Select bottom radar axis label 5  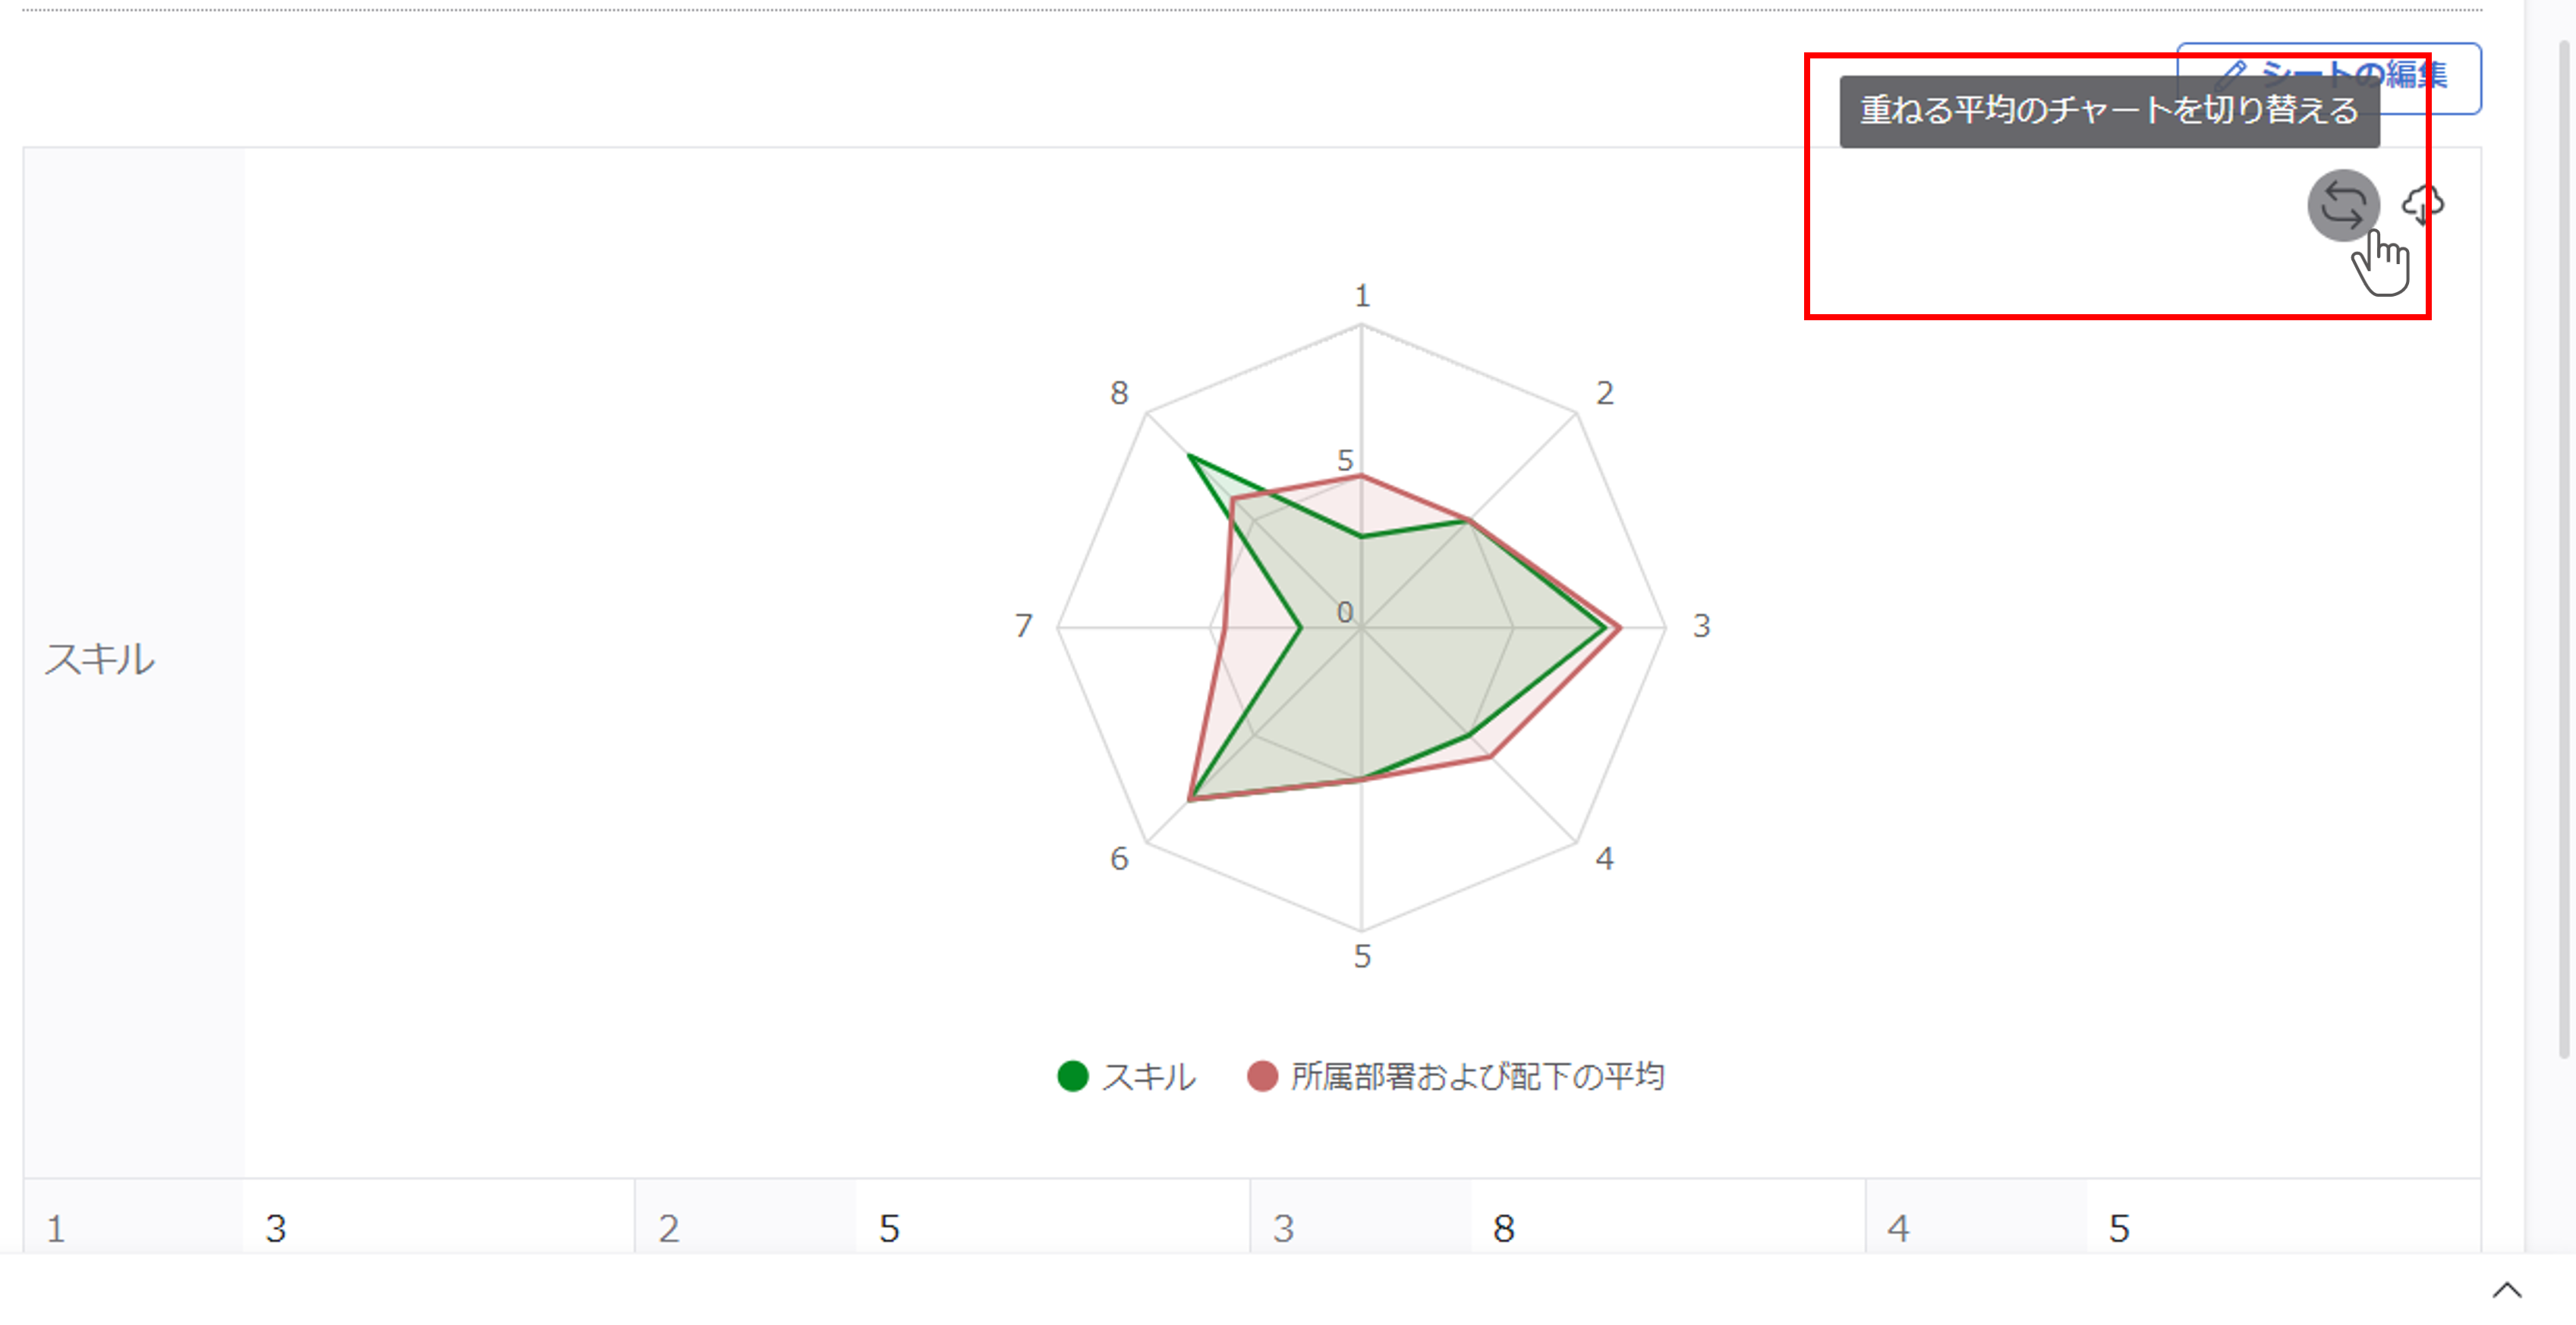pos(1361,956)
